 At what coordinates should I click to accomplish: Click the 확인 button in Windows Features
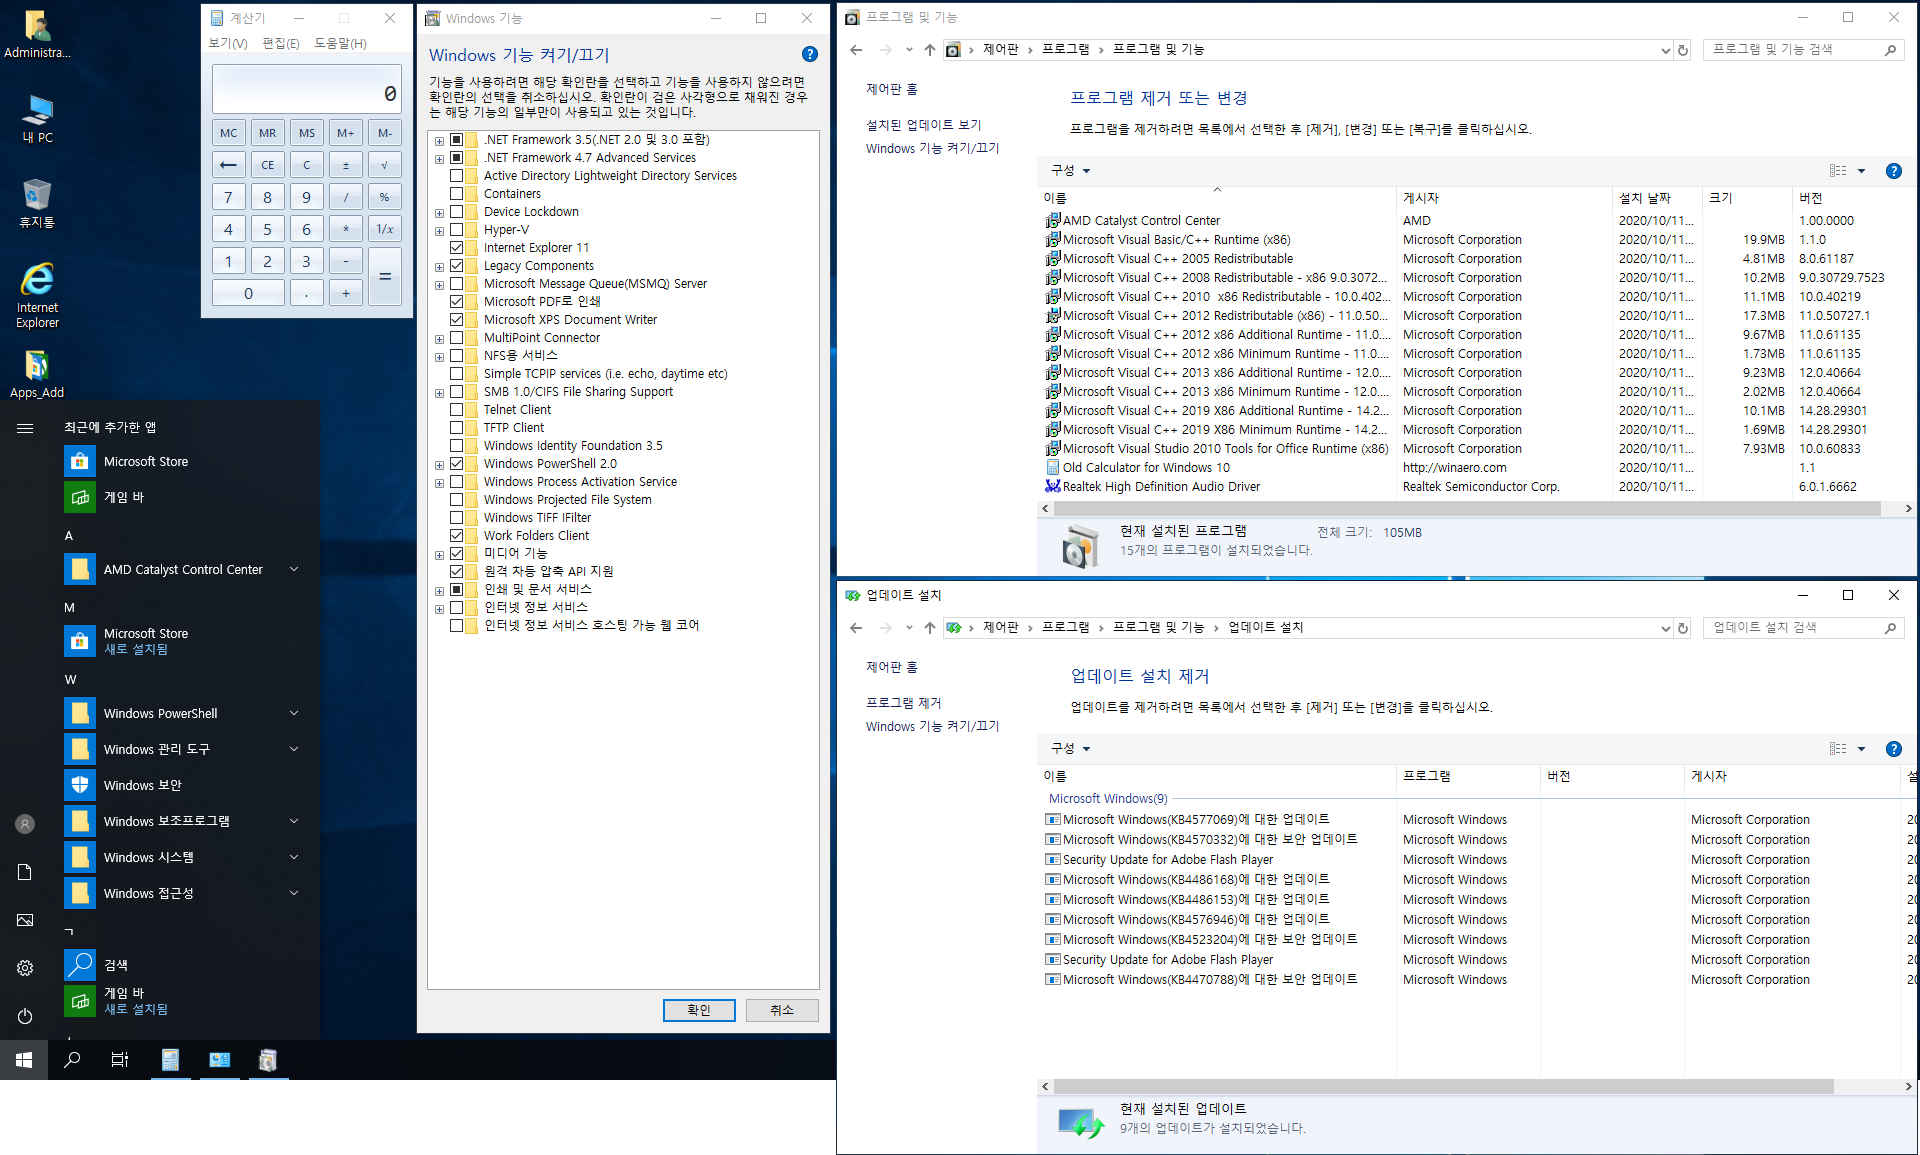pyautogui.click(x=698, y=1010)
